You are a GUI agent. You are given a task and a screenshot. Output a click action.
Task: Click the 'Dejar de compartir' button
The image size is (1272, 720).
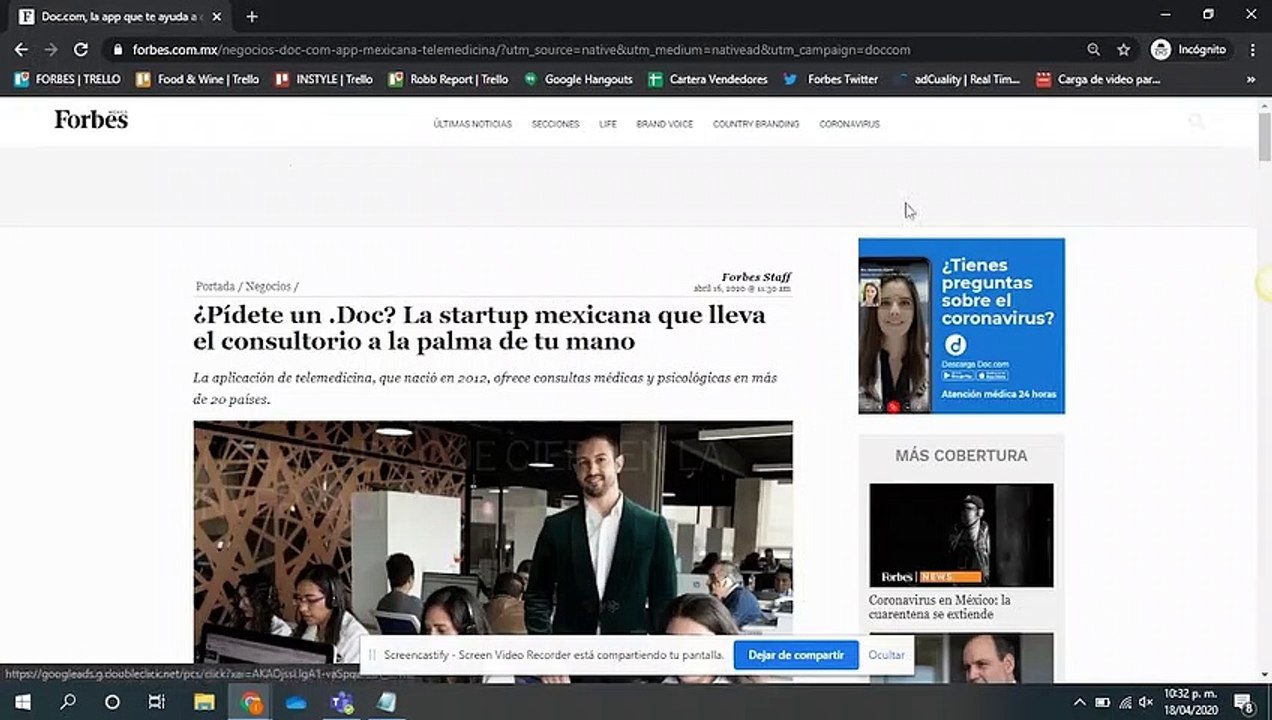pos(796,655)
